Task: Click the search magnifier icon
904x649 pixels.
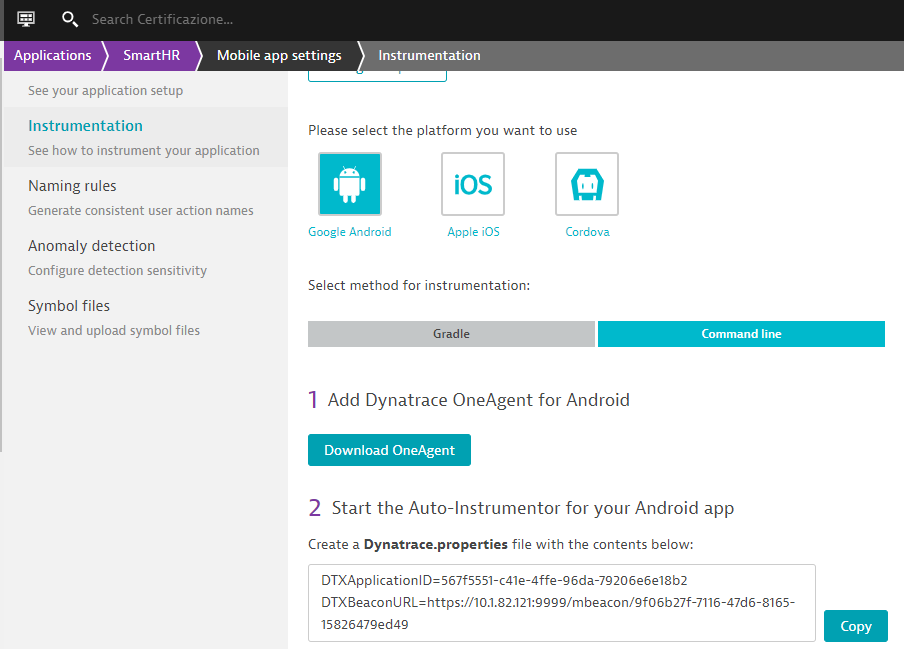Action: [69, 19]
